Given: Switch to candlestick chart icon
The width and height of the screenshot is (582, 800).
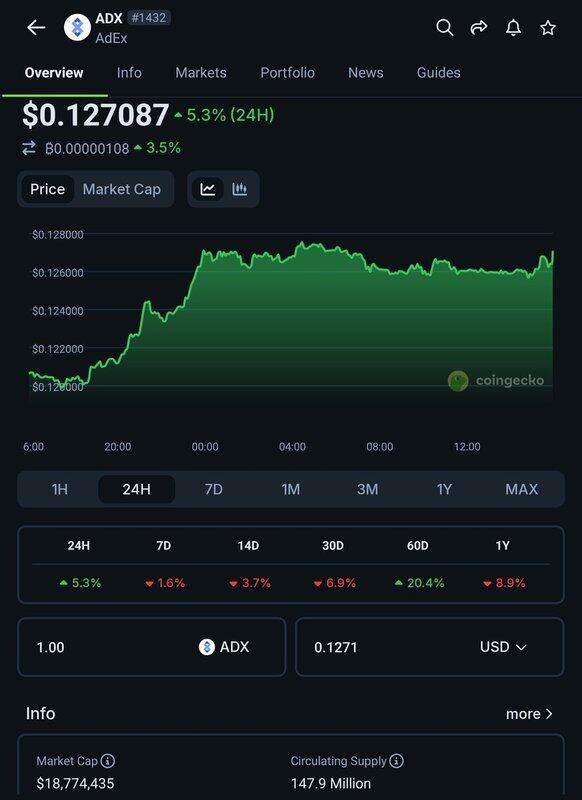Looking at the screenshot, I should coord(239,189).
